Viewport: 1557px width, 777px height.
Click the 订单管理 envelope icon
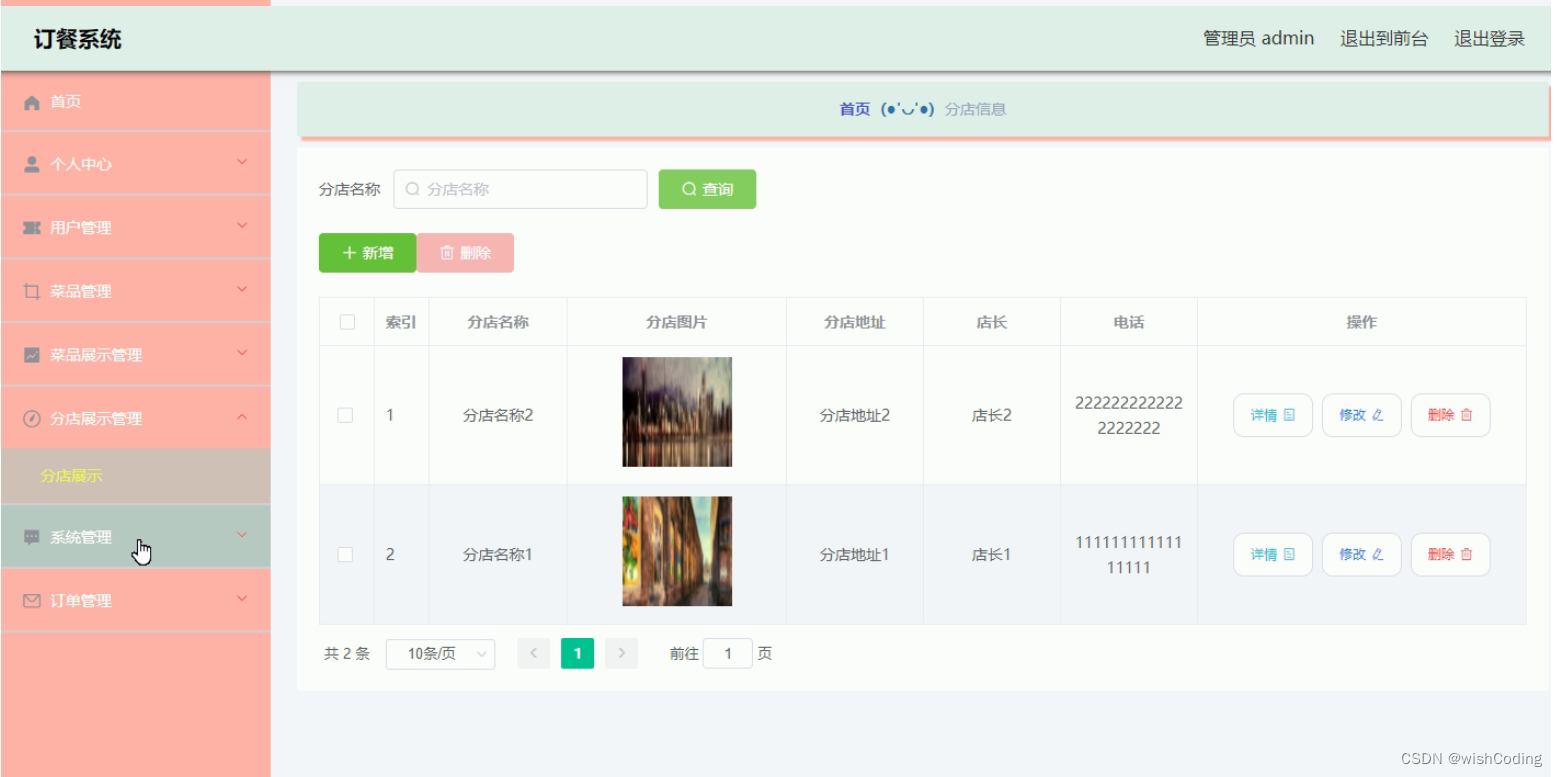tap(31, 599)
